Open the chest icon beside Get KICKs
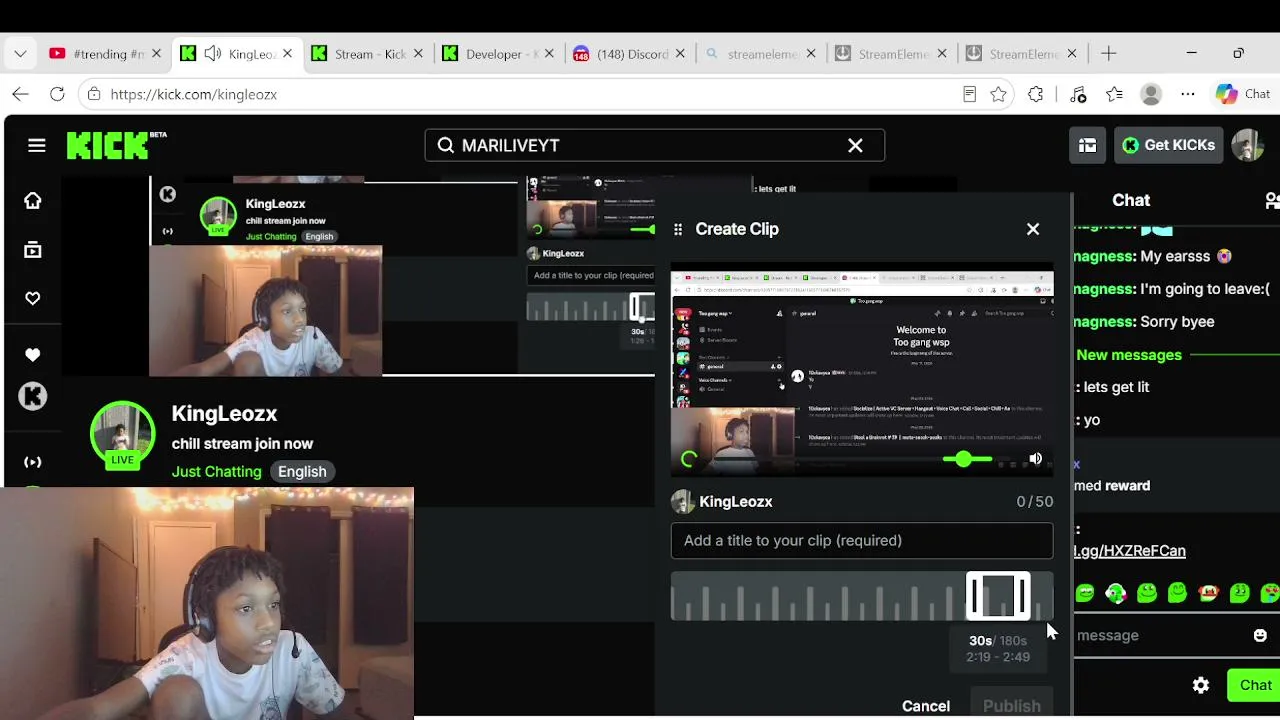The height and width of the screenshot is (720, 1280). coord(1087,145)
